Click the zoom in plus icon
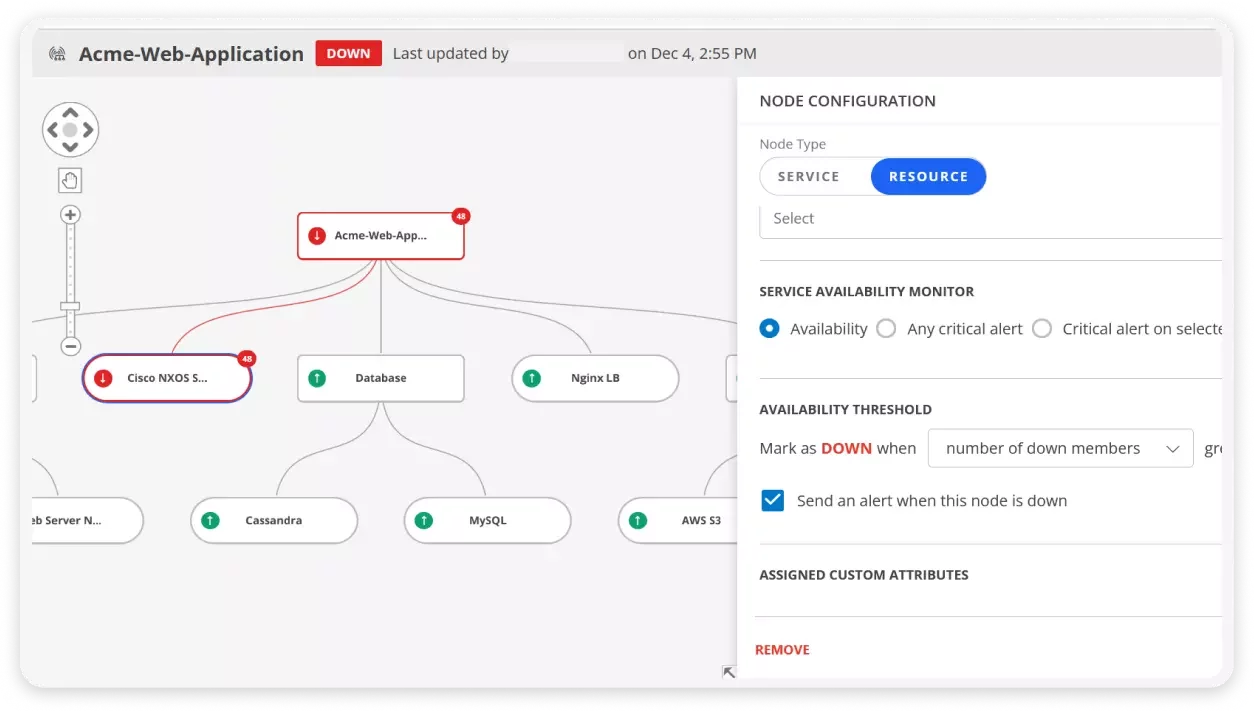The image size is (1254, 711). tap(70, 215)
